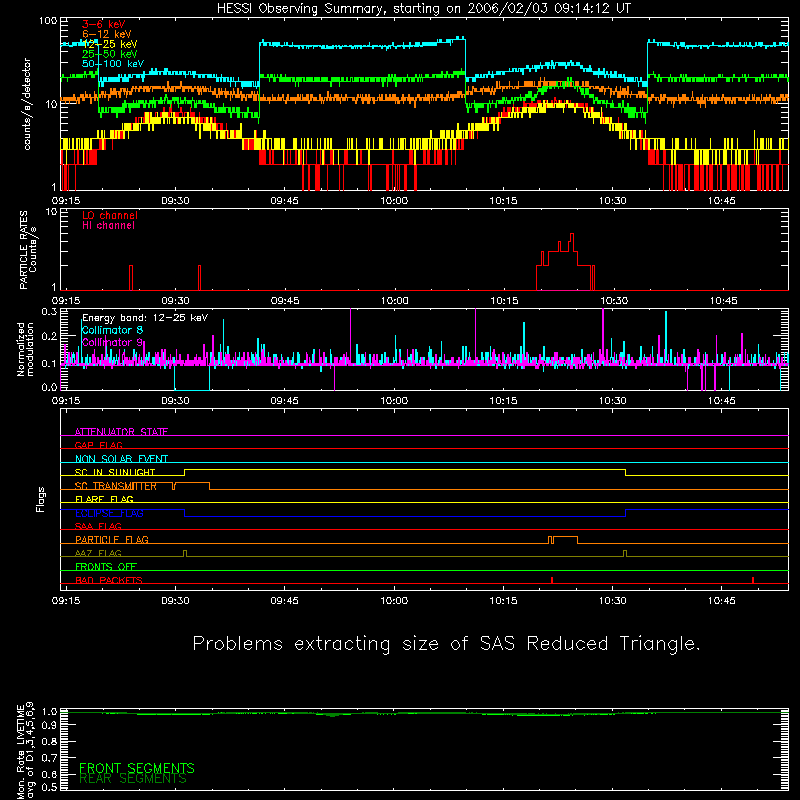This screenshot has width=800, height=800.
Task: Click the 10:30 tick label under the modulation panel
Action: [612, 401]
